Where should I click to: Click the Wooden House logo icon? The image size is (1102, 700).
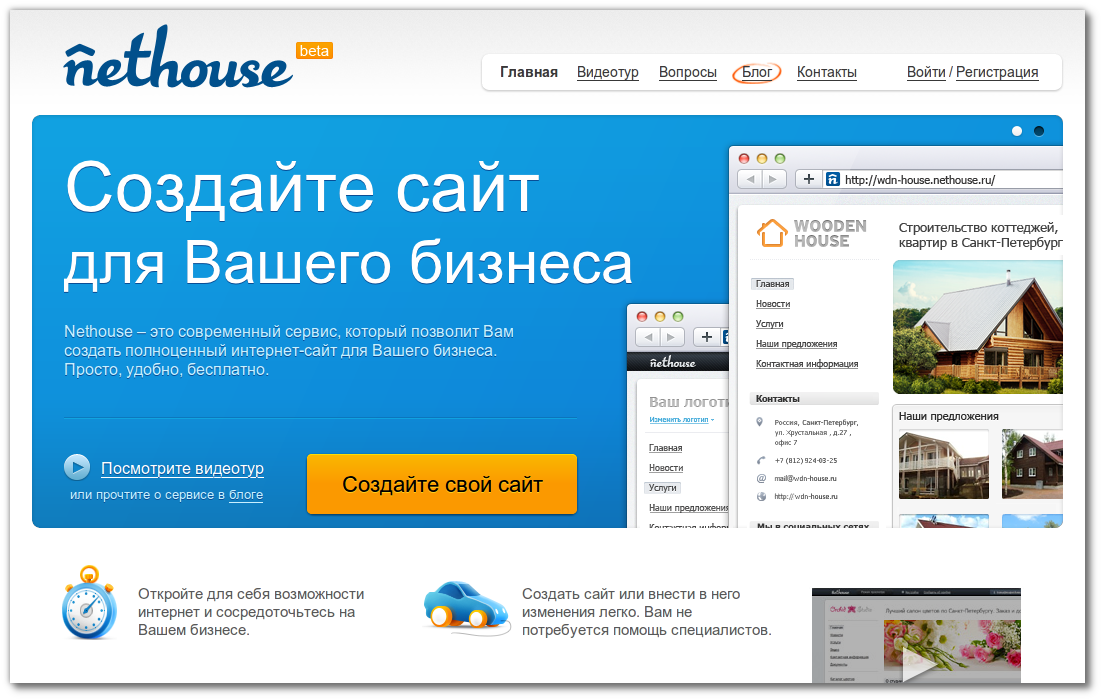tap(772, 233)
